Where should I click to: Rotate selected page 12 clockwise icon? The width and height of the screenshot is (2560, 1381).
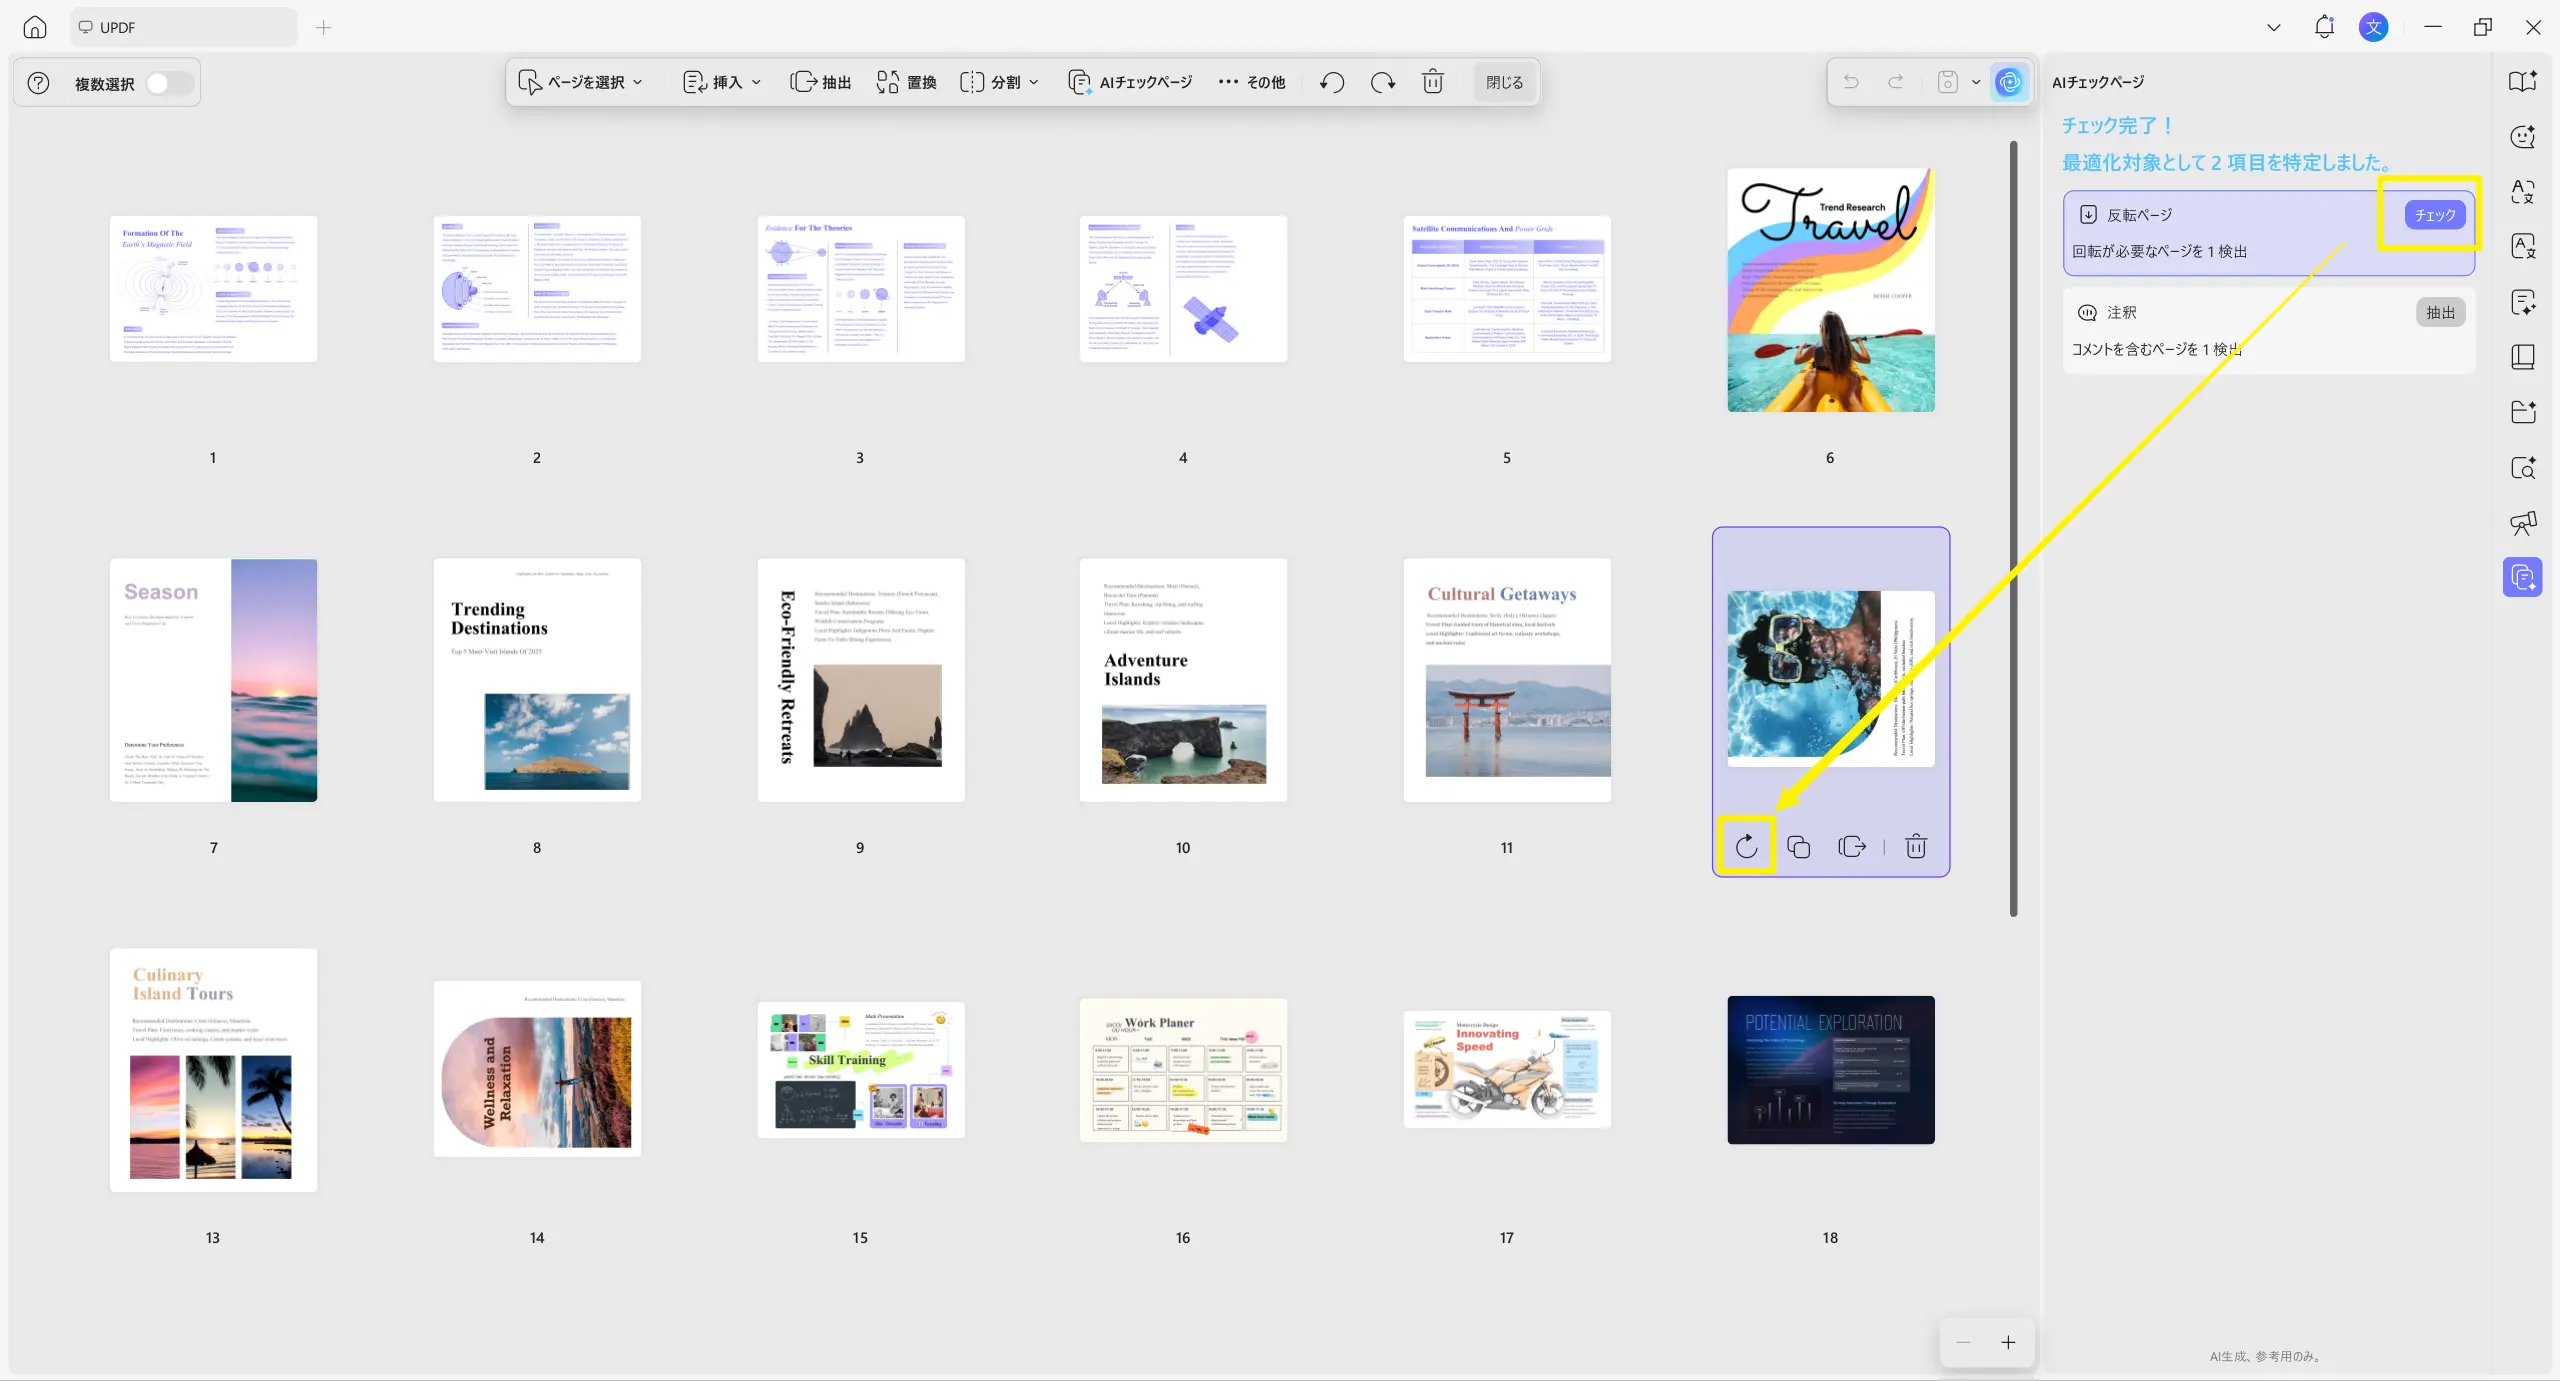pyautogui.click(x=1746, y=846)
